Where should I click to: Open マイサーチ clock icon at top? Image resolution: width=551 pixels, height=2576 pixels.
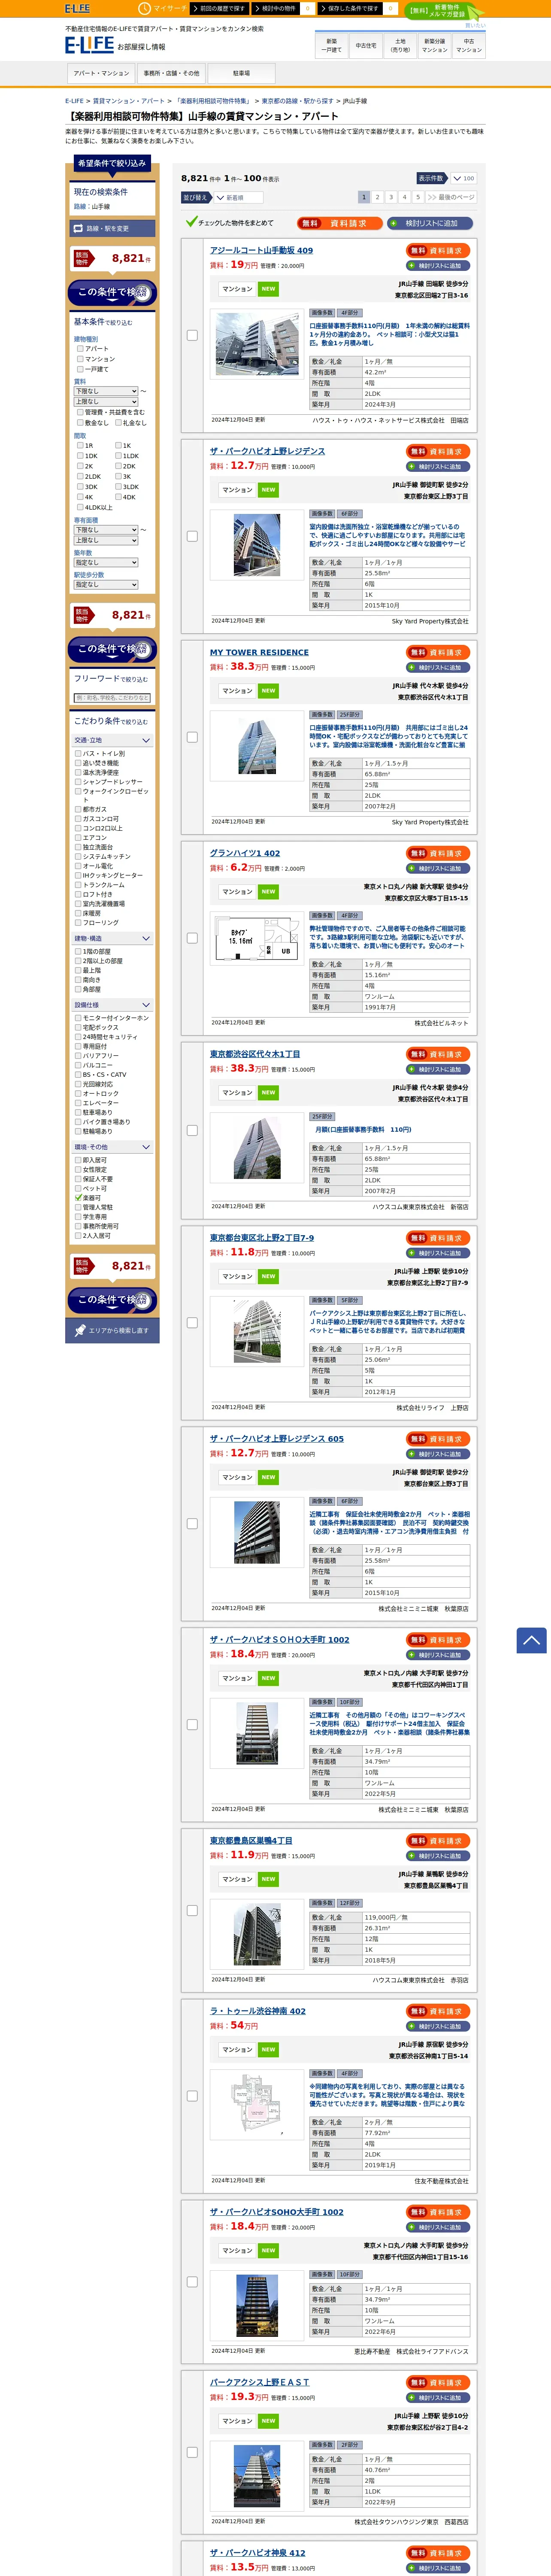pyautogui.click(x=144, y=8)
